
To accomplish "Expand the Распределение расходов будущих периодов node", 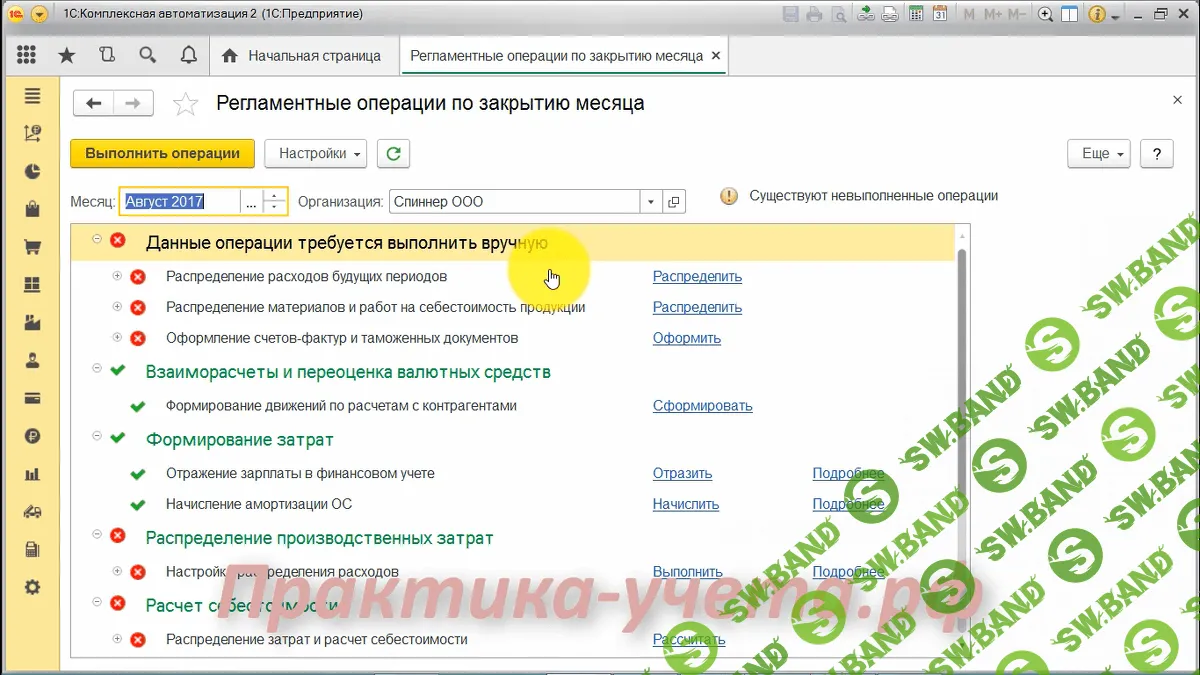I will [117, 276].
